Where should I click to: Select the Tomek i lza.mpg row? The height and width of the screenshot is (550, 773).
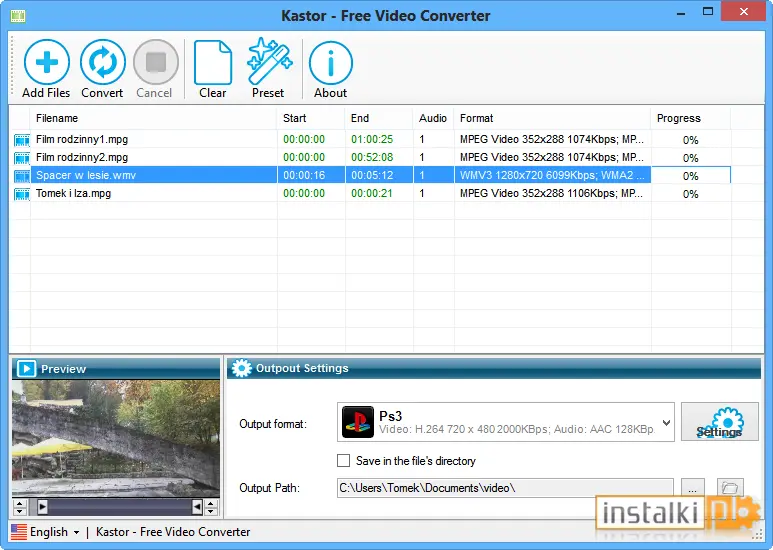point(370,194)
